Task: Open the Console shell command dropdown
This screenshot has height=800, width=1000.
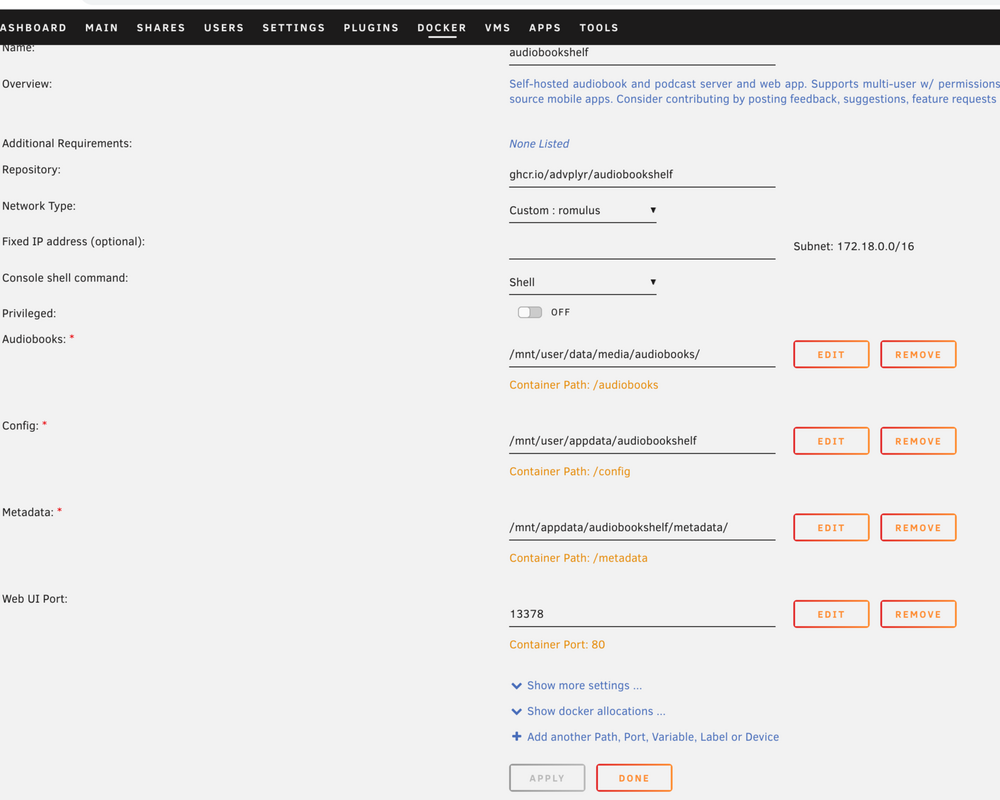Action: (582, 283)
